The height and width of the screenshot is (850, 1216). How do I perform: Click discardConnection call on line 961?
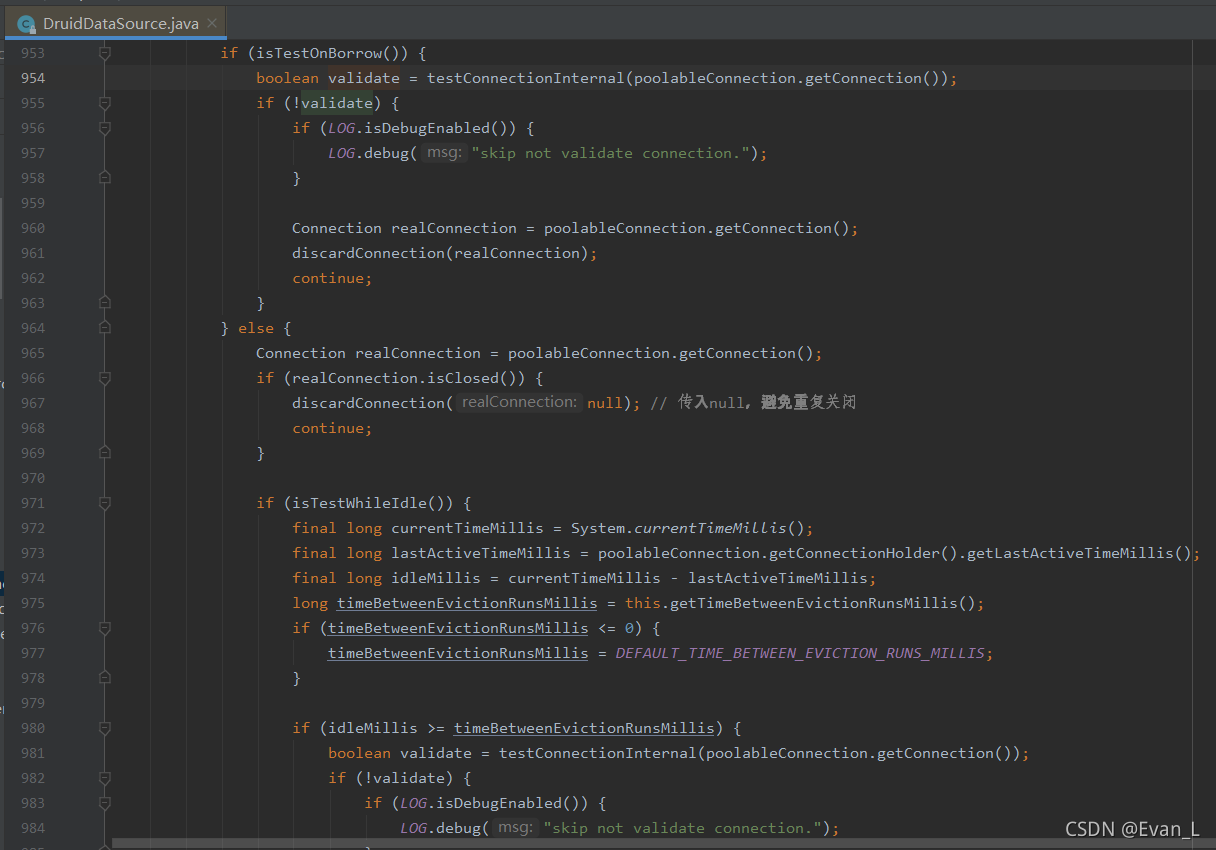368,253
